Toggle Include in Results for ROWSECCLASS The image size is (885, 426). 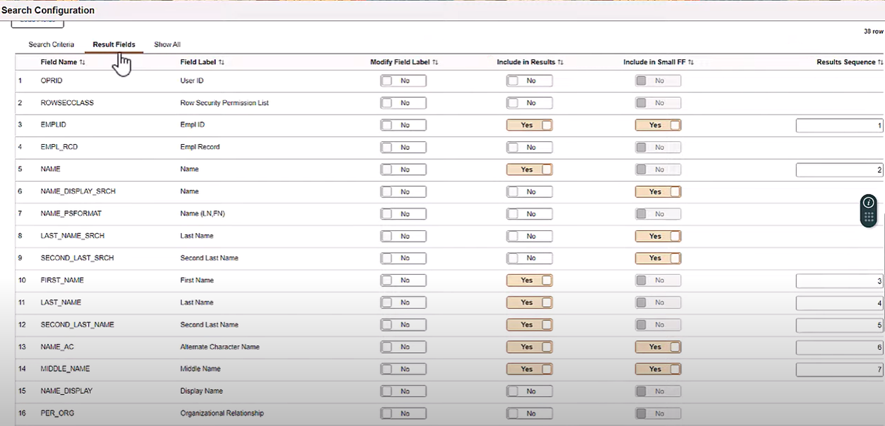pyautogui.click(x=529, y=103)
